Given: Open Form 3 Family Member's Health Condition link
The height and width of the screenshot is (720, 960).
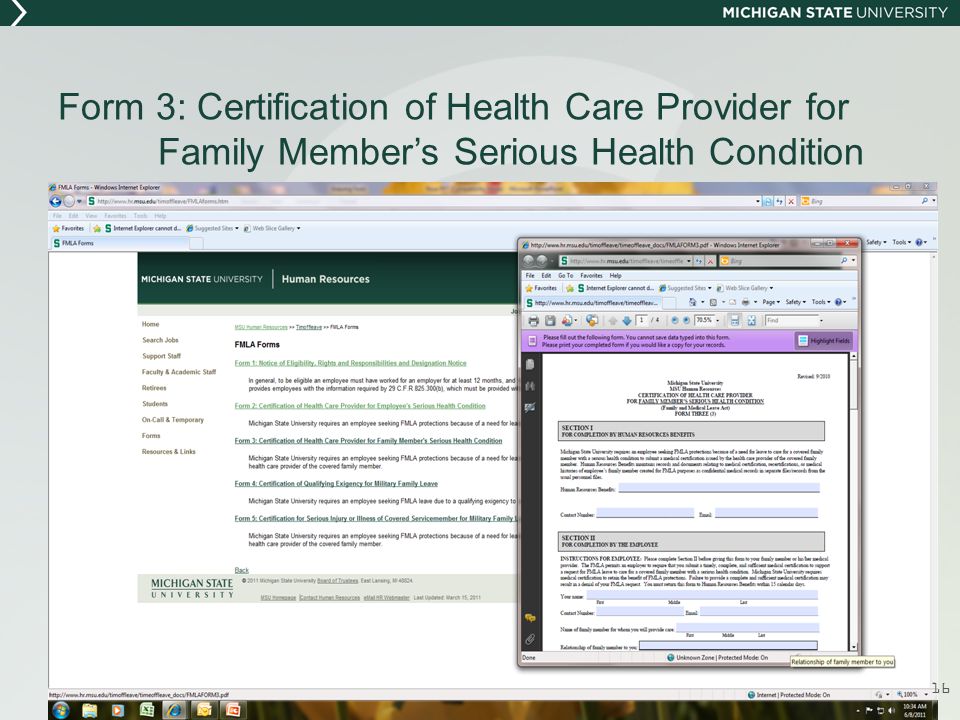Looking at the screenshot, I should pyautogui.click(x=368, y=441).
